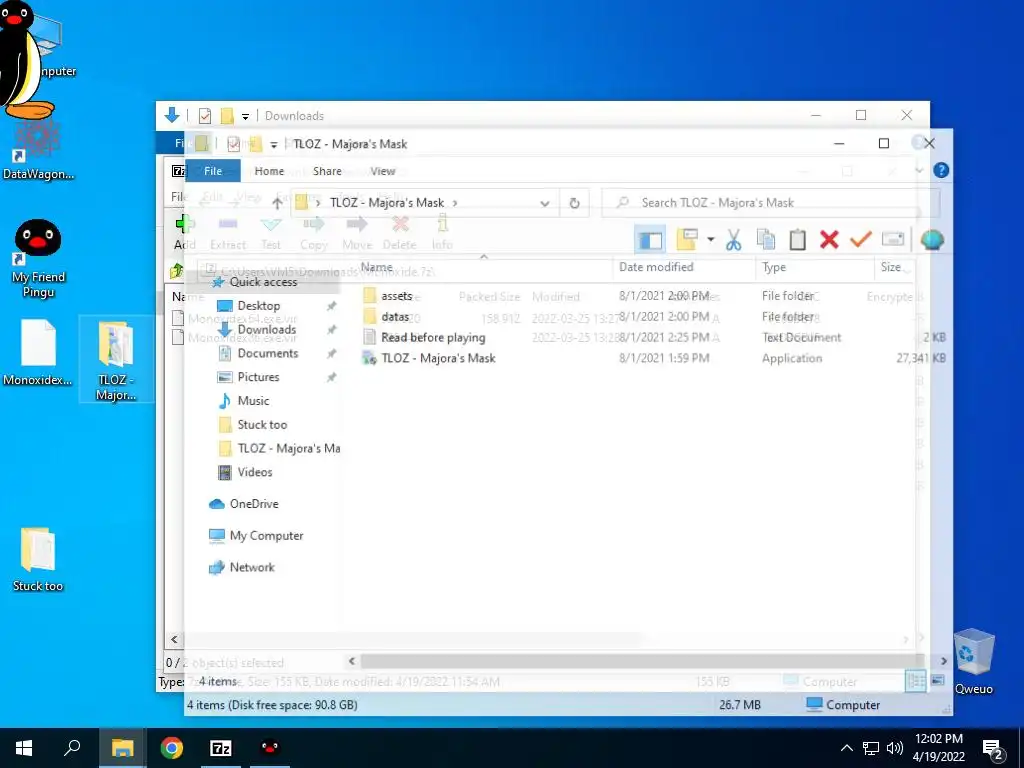
Task: Click the volume speaker tray icon
Action: click(x=895, y=748)
